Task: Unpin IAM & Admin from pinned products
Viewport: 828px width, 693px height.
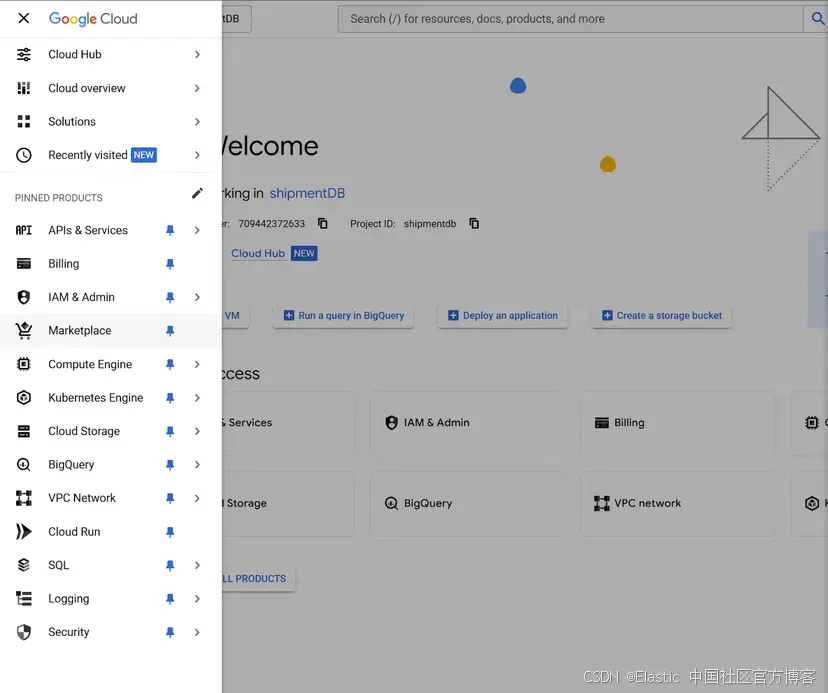Action: [x=170, y=297]
